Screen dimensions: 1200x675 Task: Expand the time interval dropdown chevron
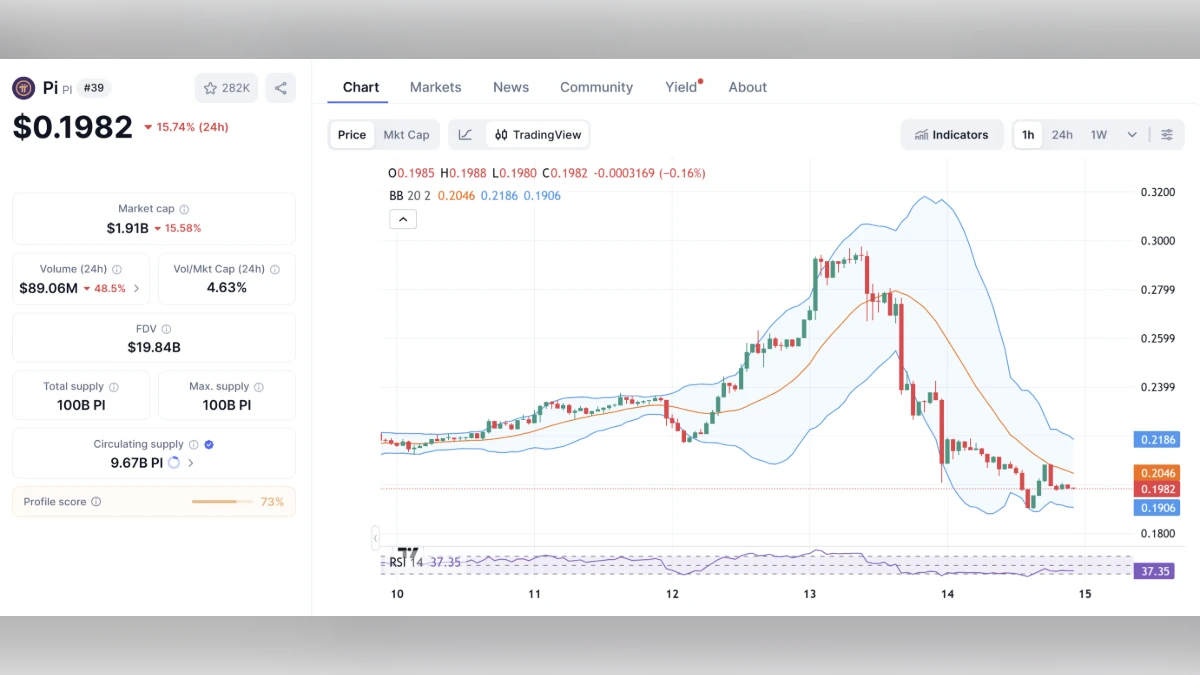tap(1132, 135)
